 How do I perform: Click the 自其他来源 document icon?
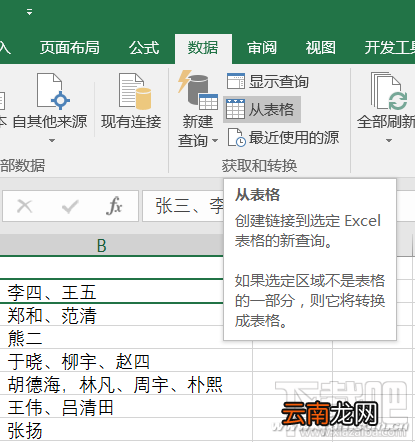point(53,91)
